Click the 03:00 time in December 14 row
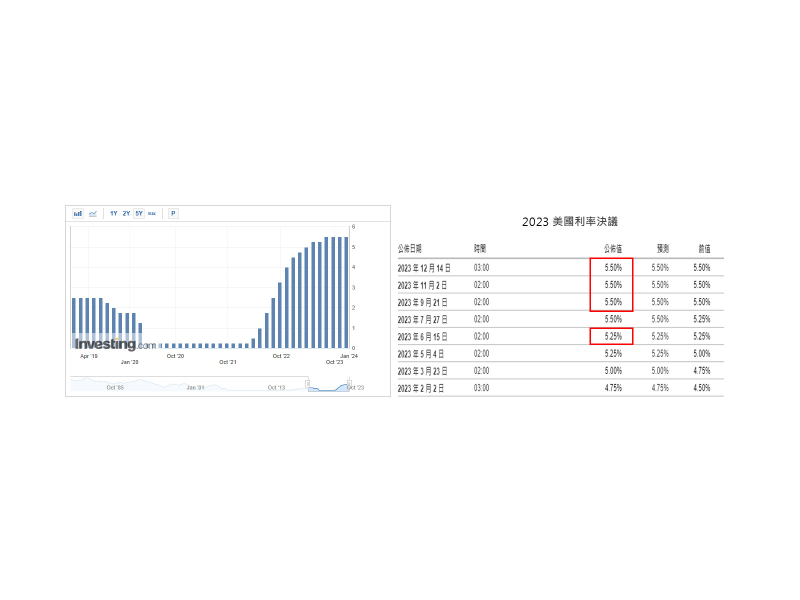 tap(481, 268)
